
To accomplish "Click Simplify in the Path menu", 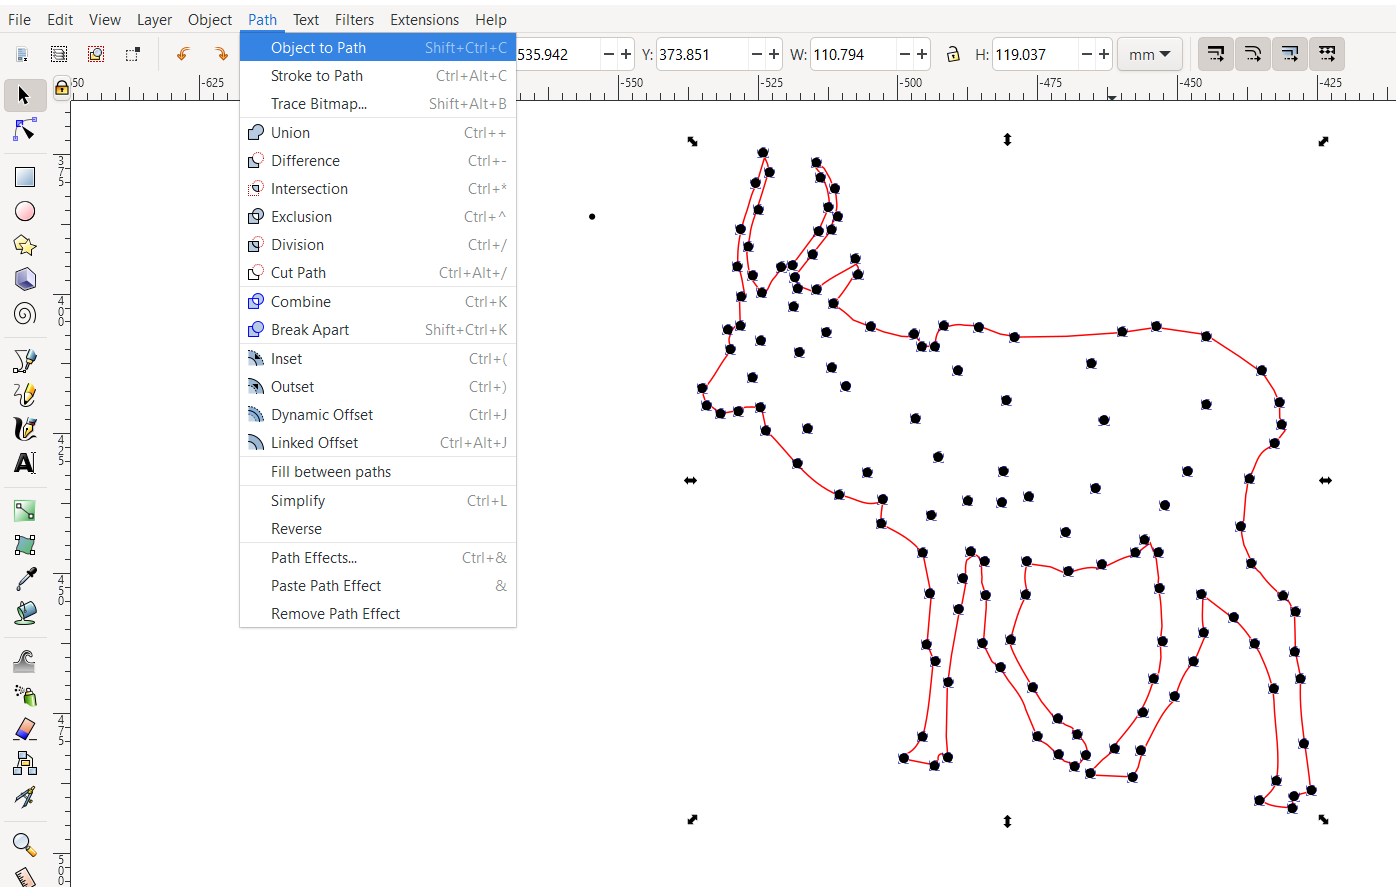I will click(378, 500).
